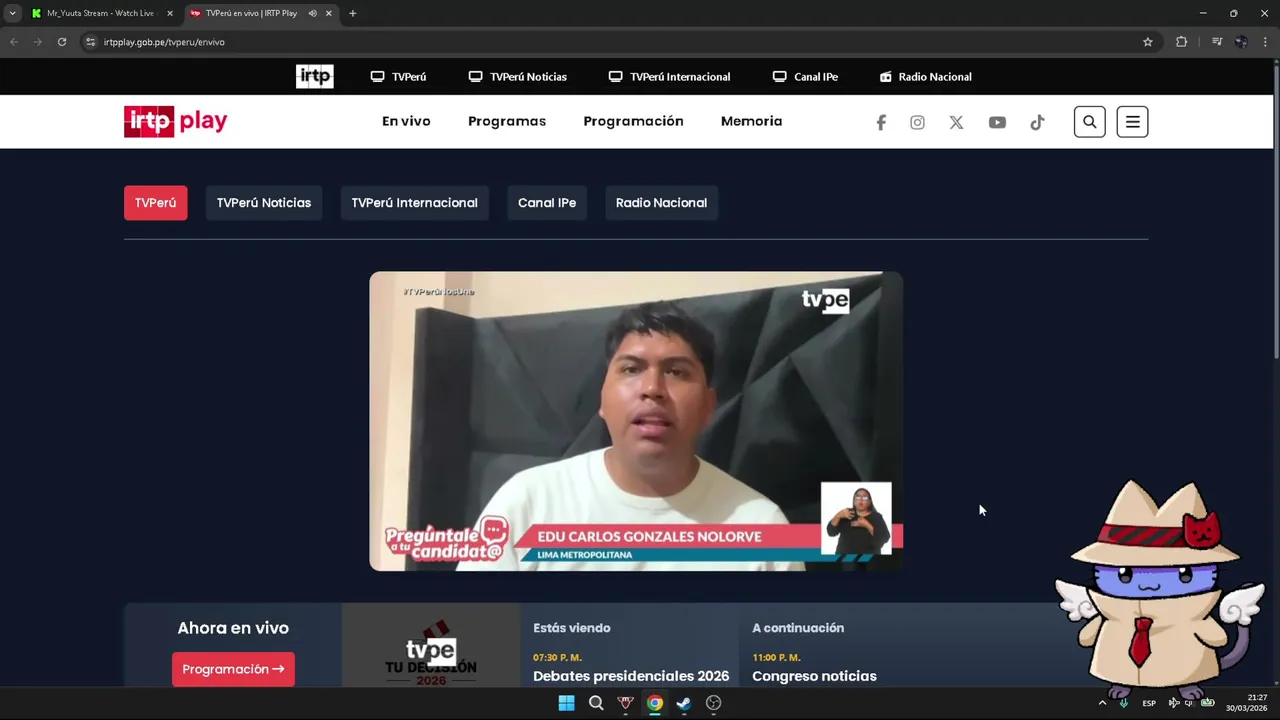Switch to Canal IPe channel tab
This screenshot has width=1280, height=720.
547,203
